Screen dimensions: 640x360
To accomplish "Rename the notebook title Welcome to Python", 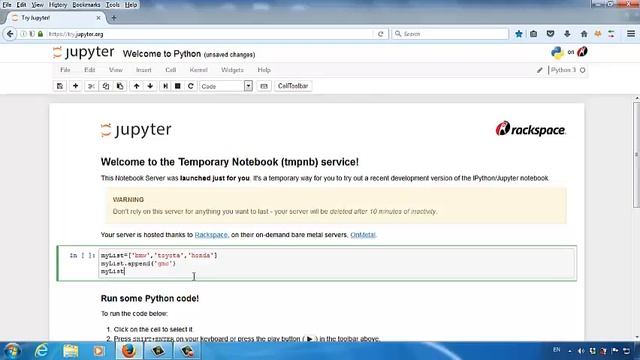I will [x=162, y=54].
